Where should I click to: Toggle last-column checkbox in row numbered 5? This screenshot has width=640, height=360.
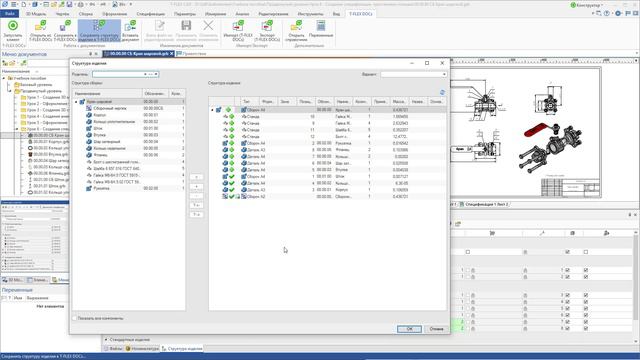tap(586, 309)
